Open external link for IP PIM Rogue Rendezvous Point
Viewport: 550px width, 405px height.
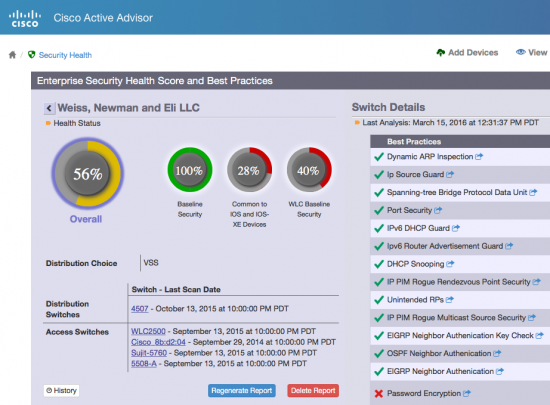pyautogui.click(x=536, y=282)
